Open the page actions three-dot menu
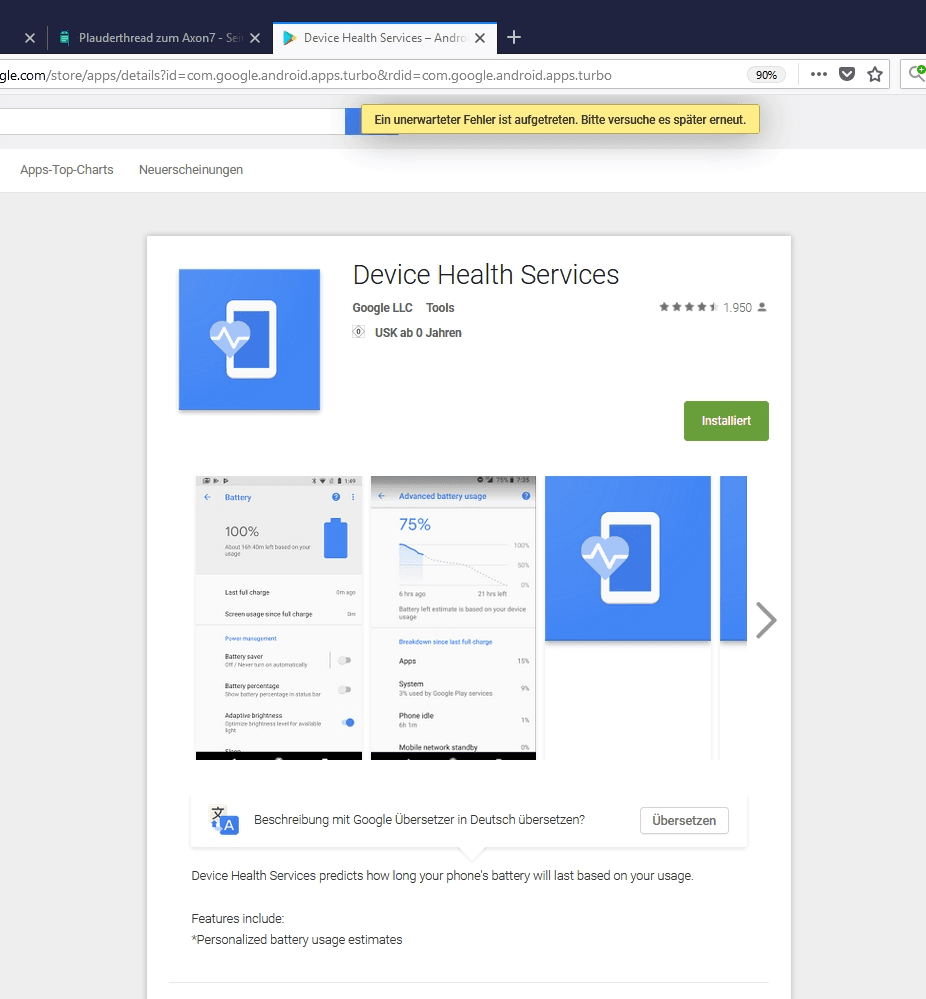The width and height of the screenshot is (926, 999). [x=818, y=75]
